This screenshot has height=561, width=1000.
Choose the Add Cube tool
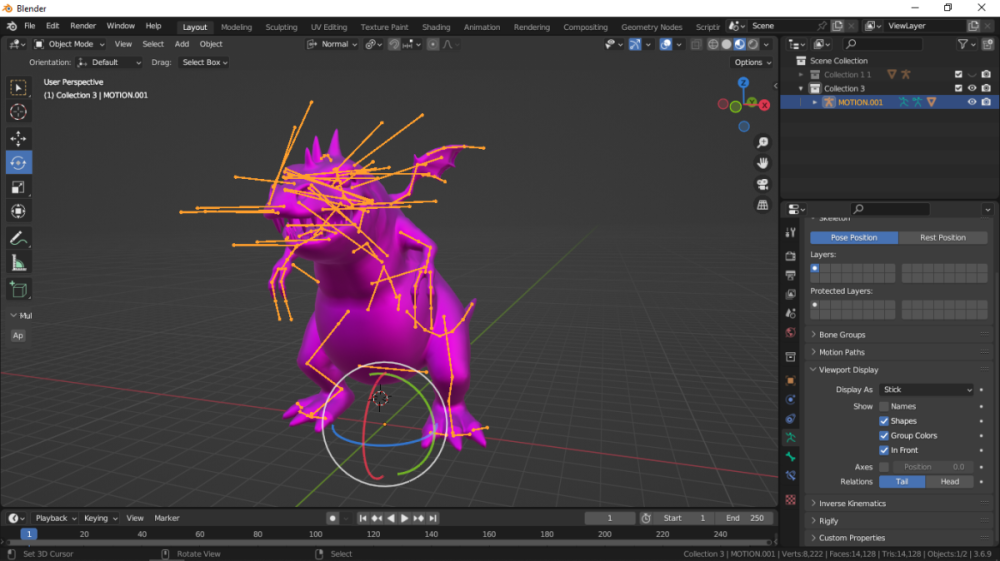pyautogui.click(x=18, y=289)
